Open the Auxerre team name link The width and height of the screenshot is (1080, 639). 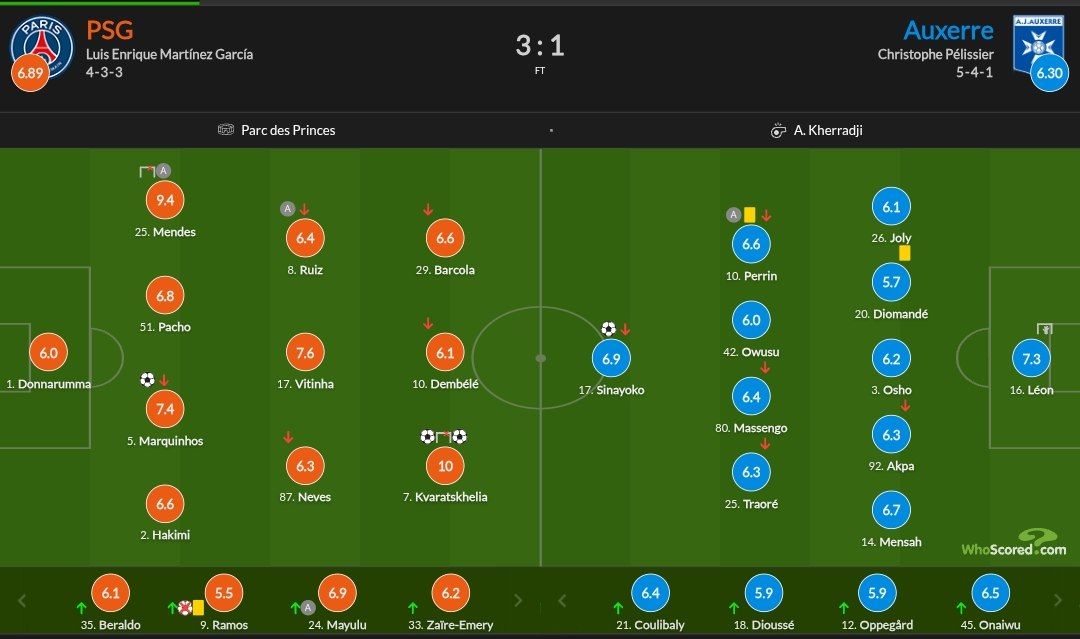pyautogui.click(x=948, y=30)
